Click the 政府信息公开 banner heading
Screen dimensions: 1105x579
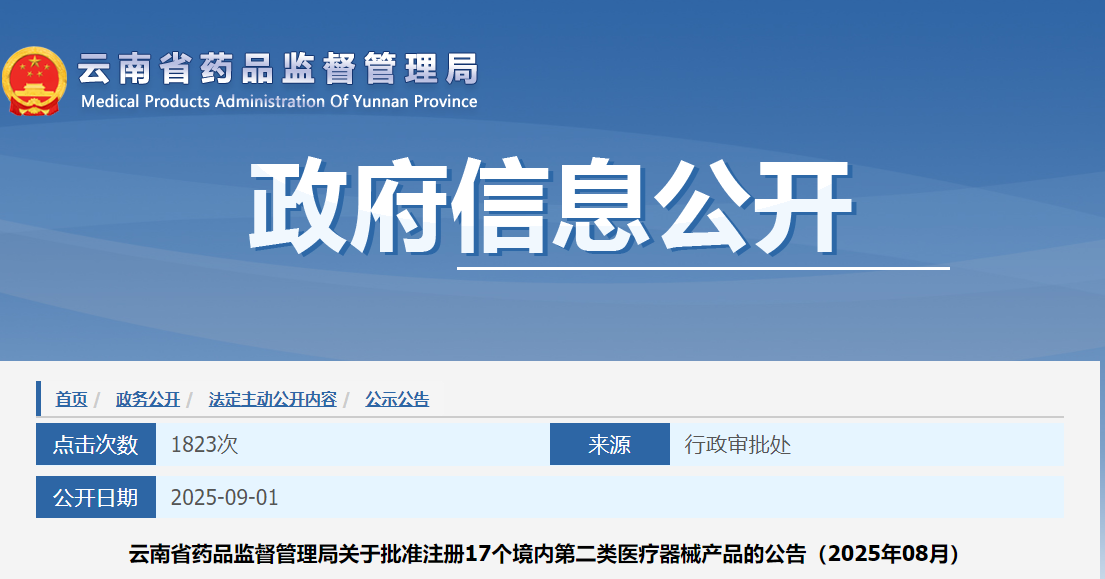click(550, 207)
